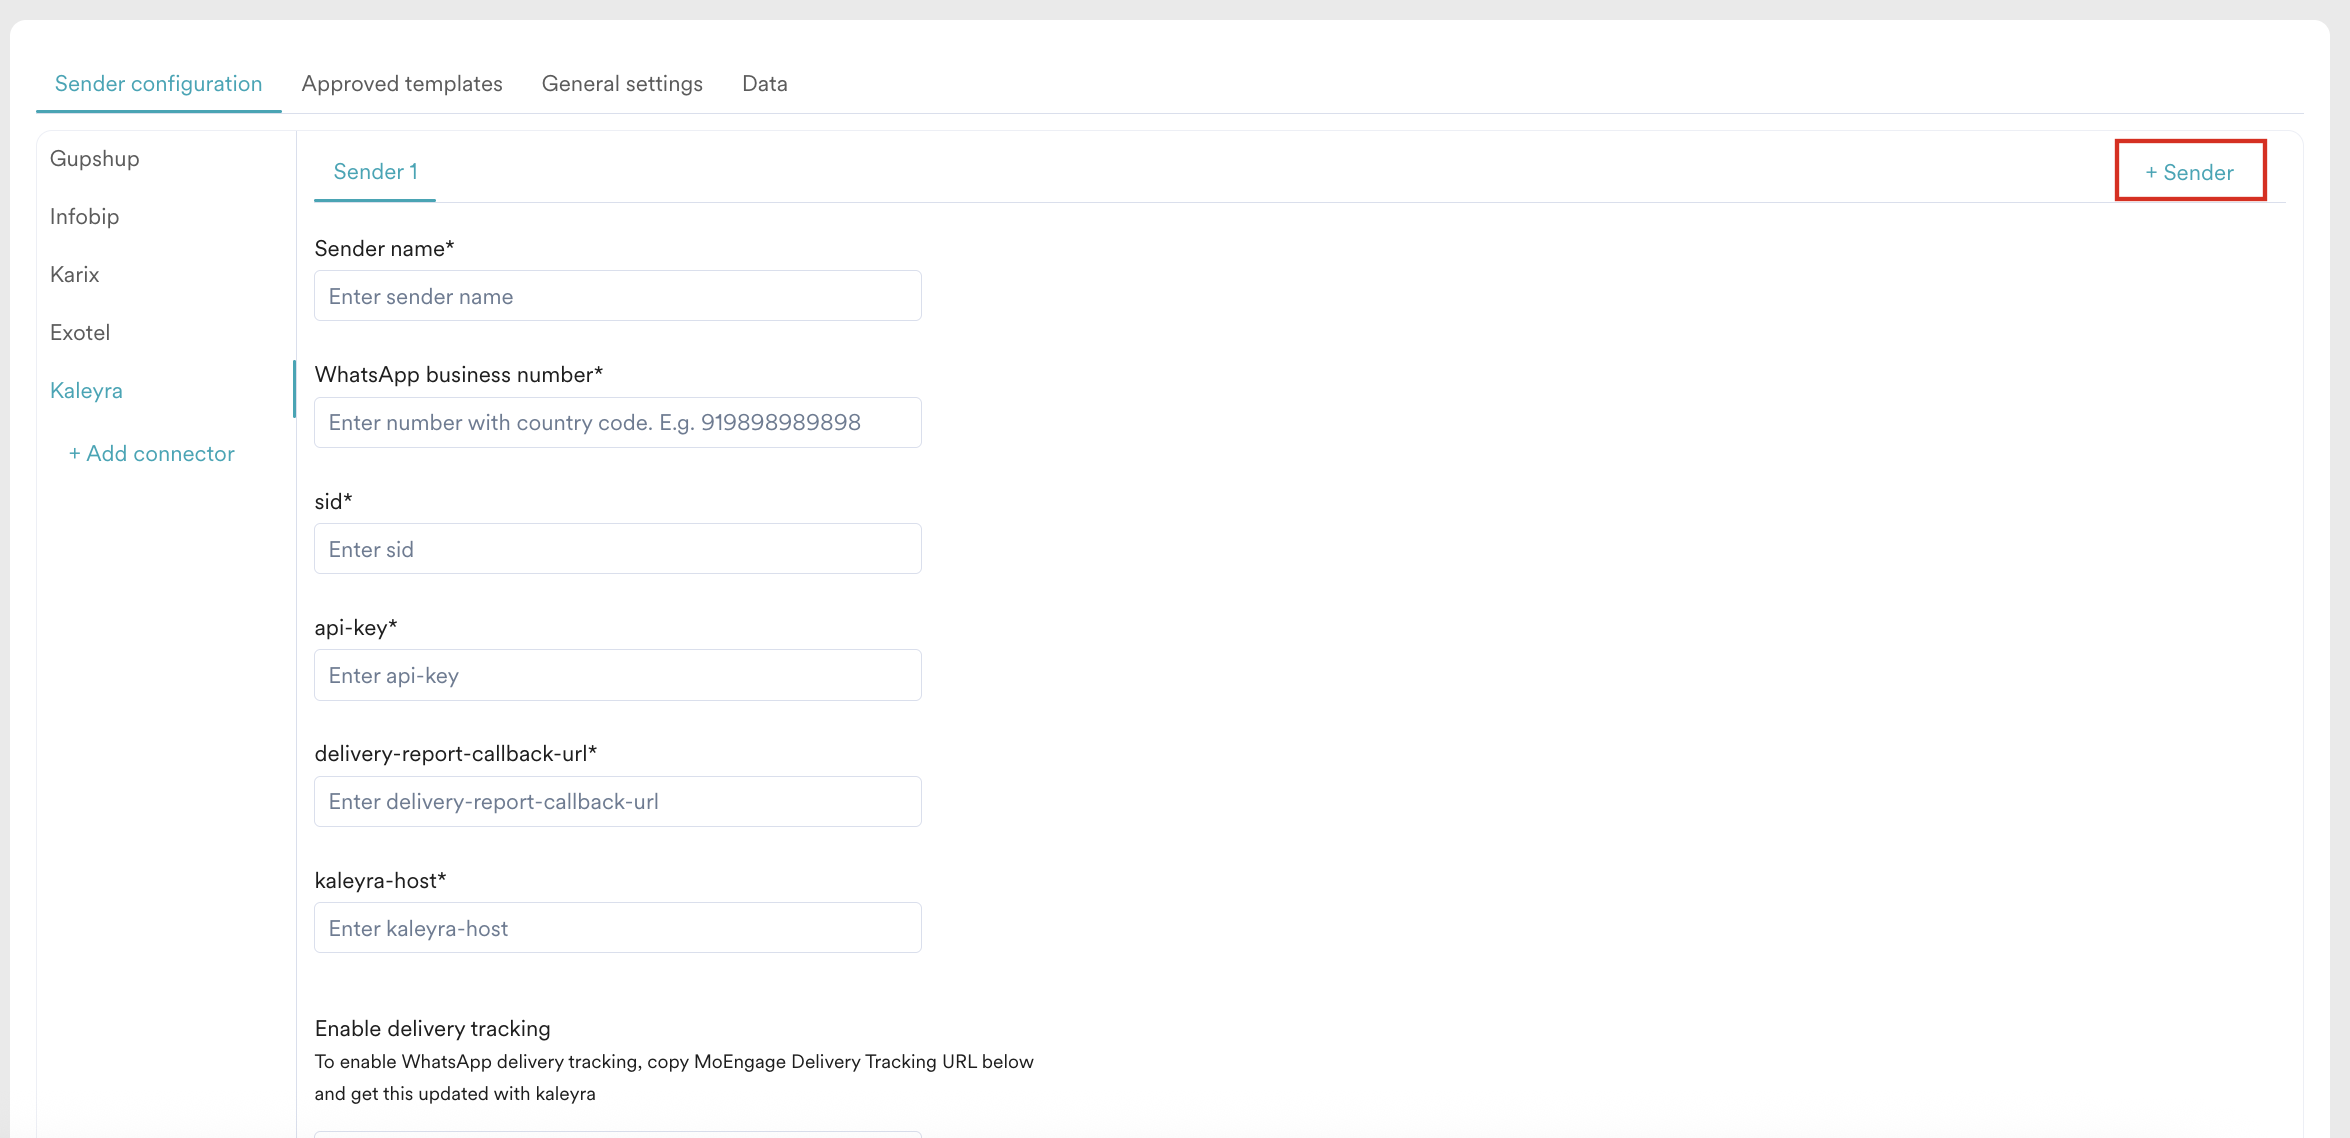This screenshot has height=1138, width=2350.
Task: Click the delivery-report-callback-url field
Action: click(617, 801)
